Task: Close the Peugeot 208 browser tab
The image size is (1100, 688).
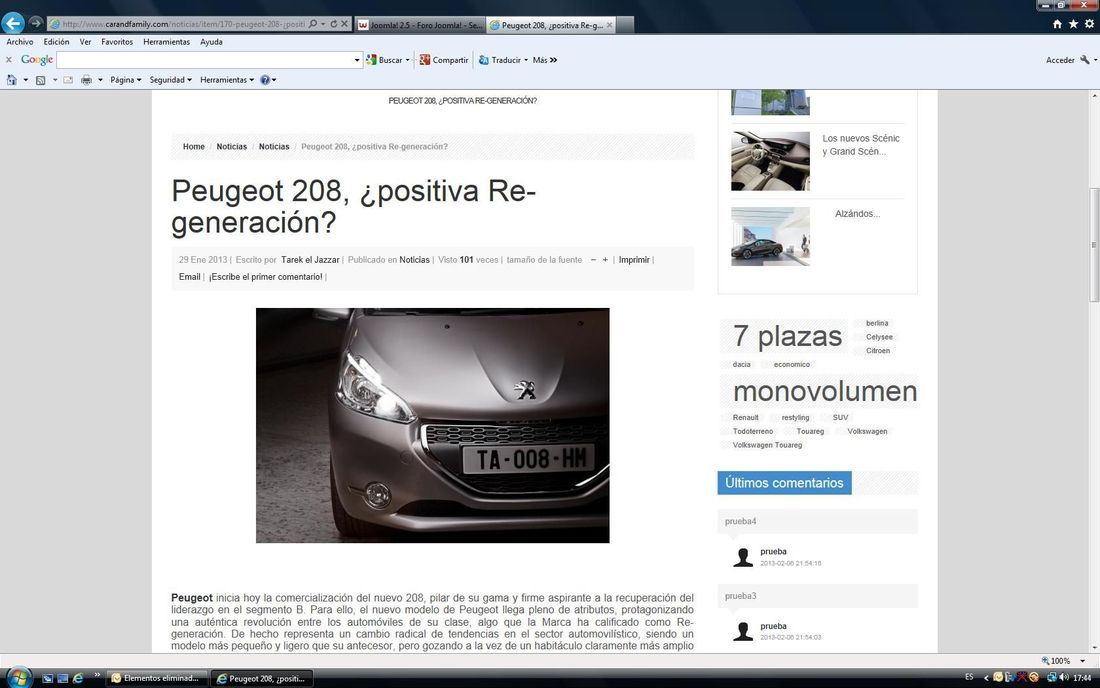Action: coord(610,25)
